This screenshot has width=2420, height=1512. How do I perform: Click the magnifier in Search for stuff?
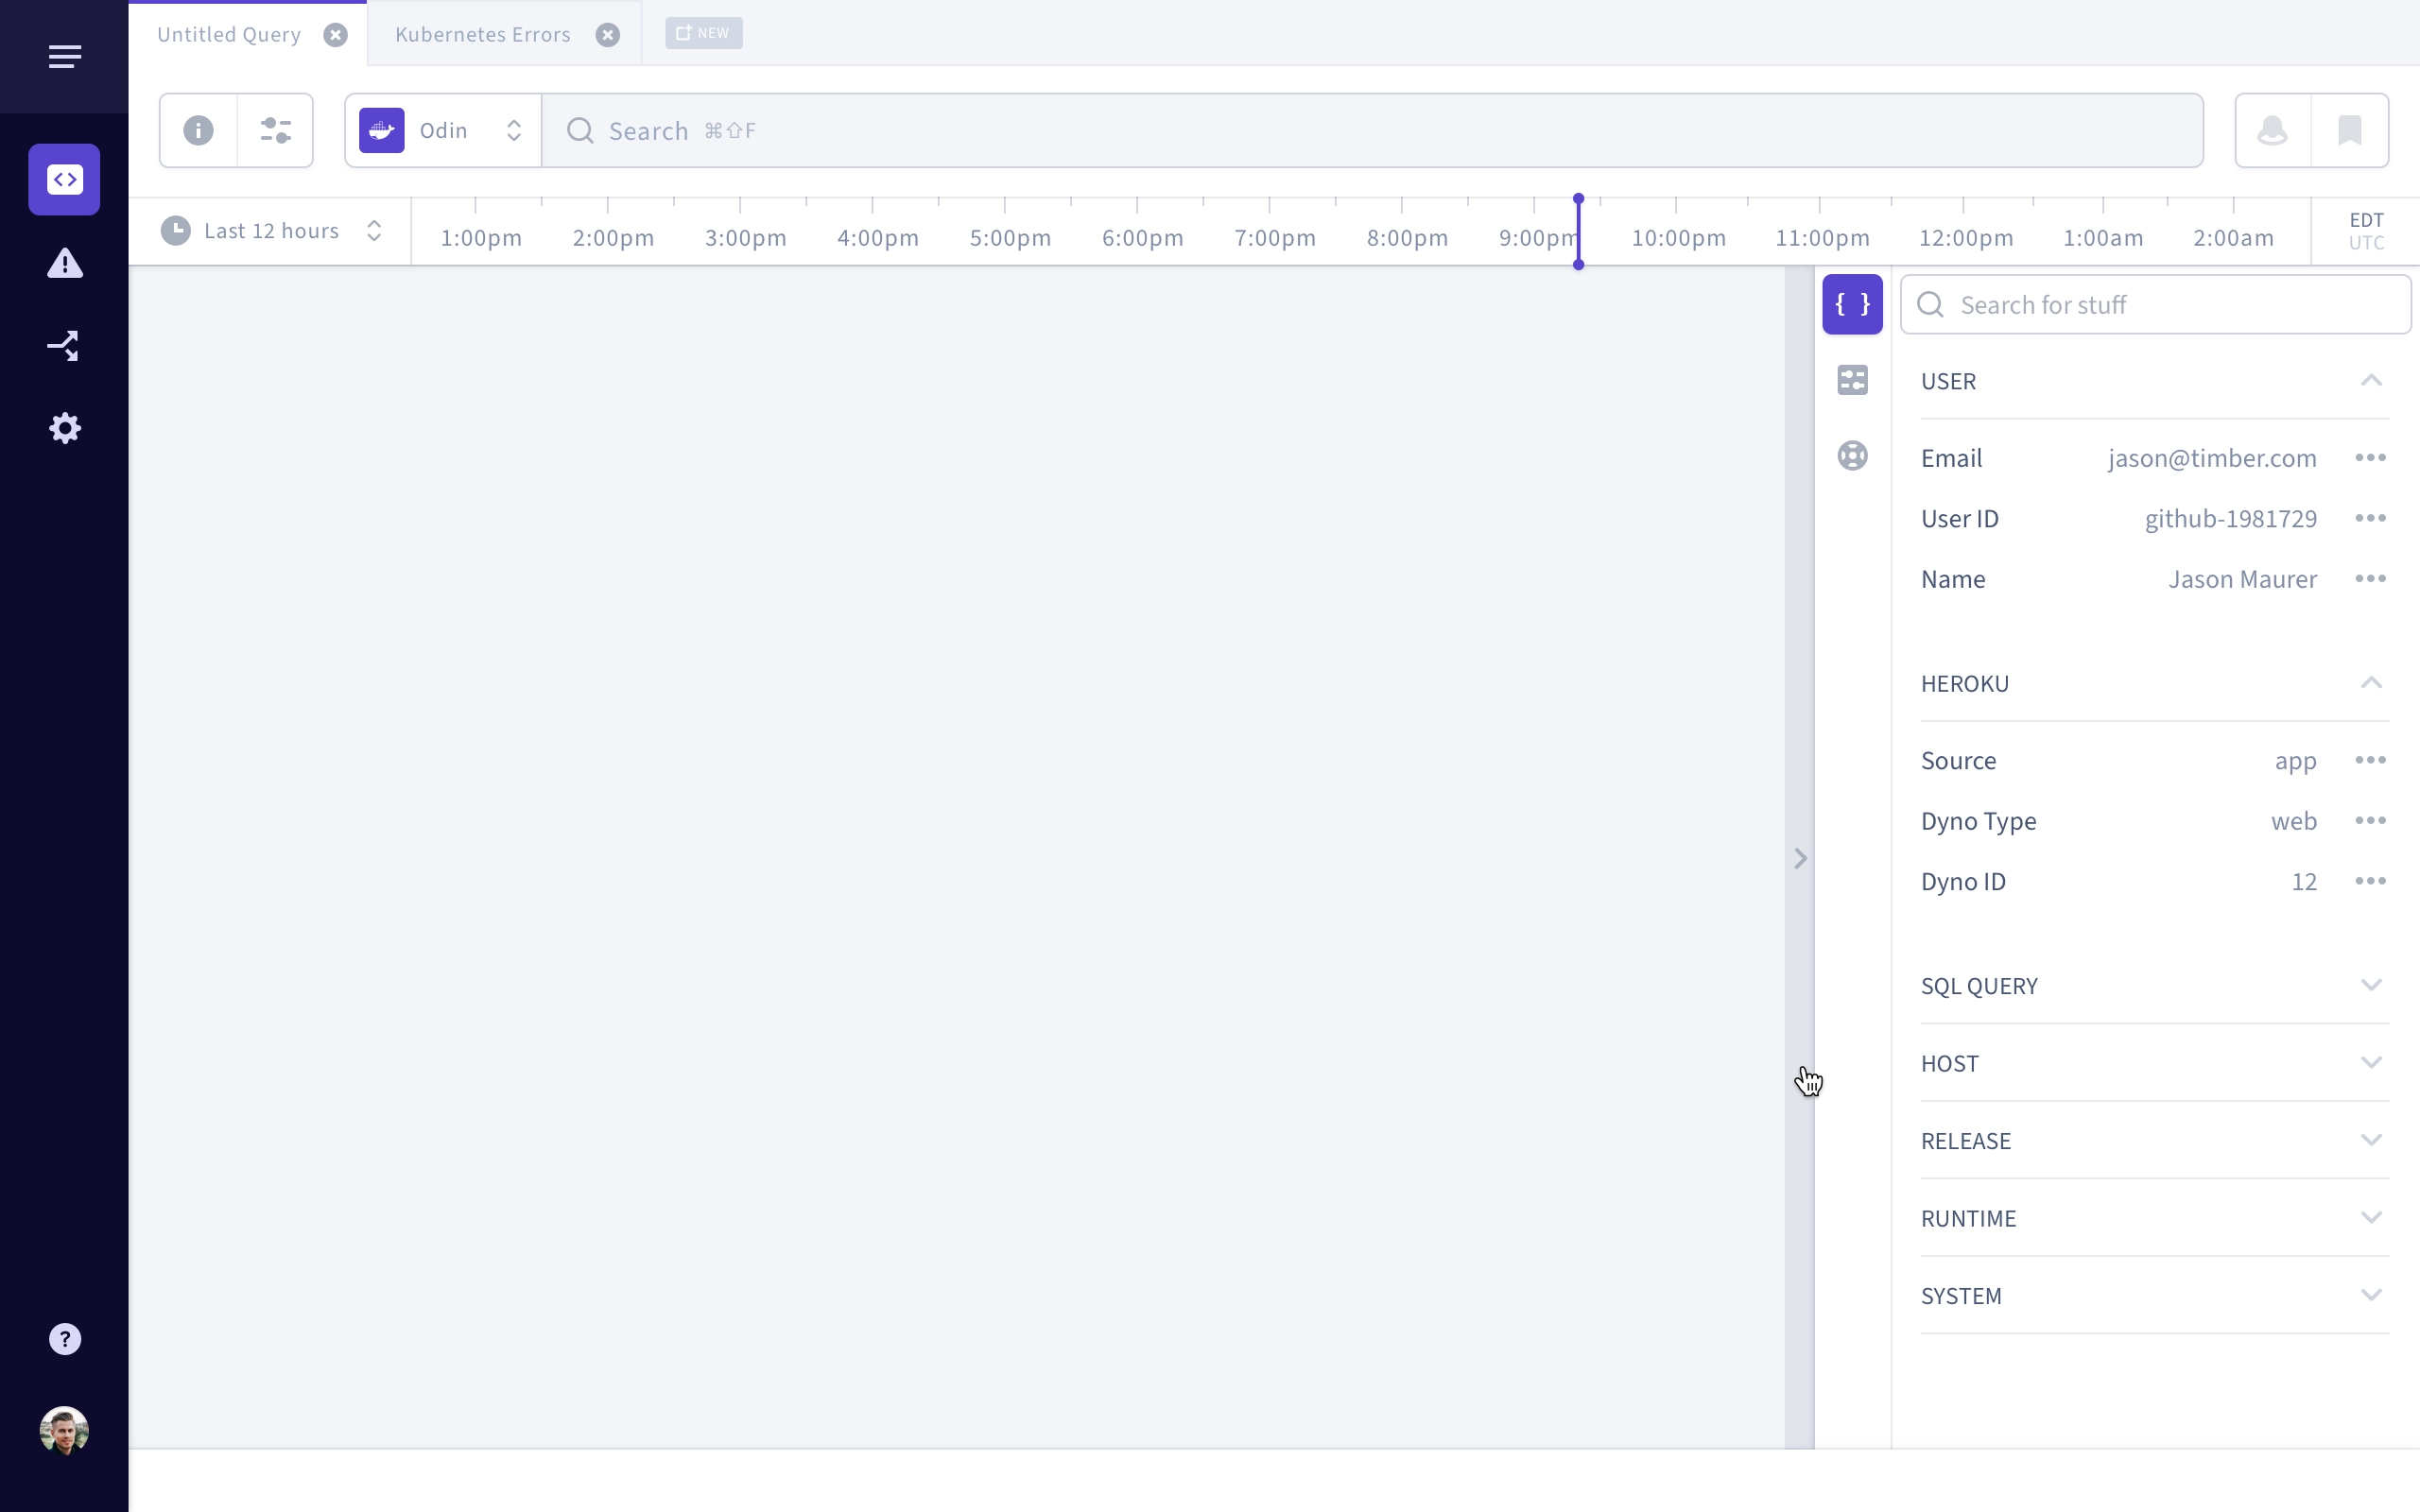tap(1930, 304)
